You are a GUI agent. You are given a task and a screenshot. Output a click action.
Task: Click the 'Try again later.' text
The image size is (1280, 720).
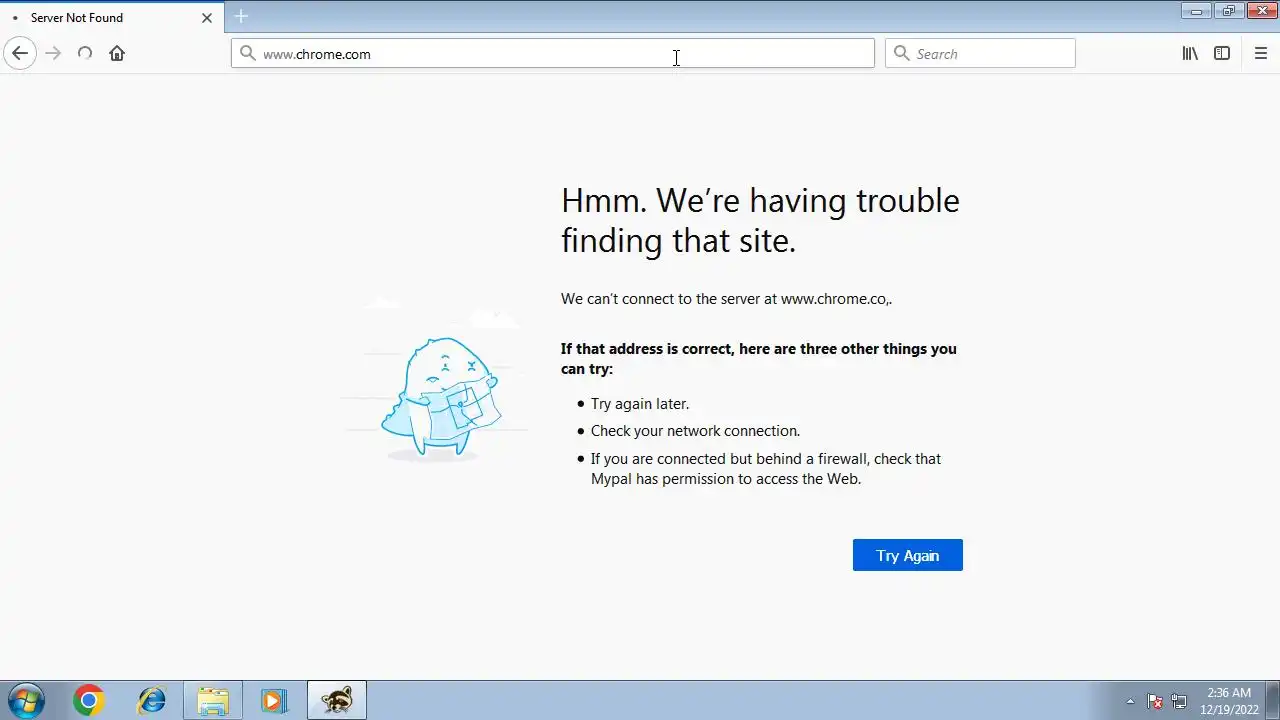(640, 404)
